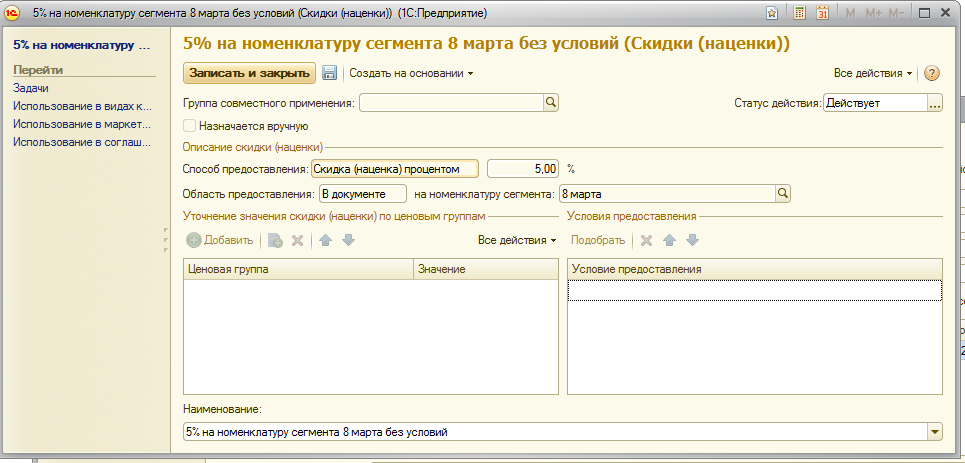Open the top-right Все действия menu
The image size is (965, 463).
[873, 73]
